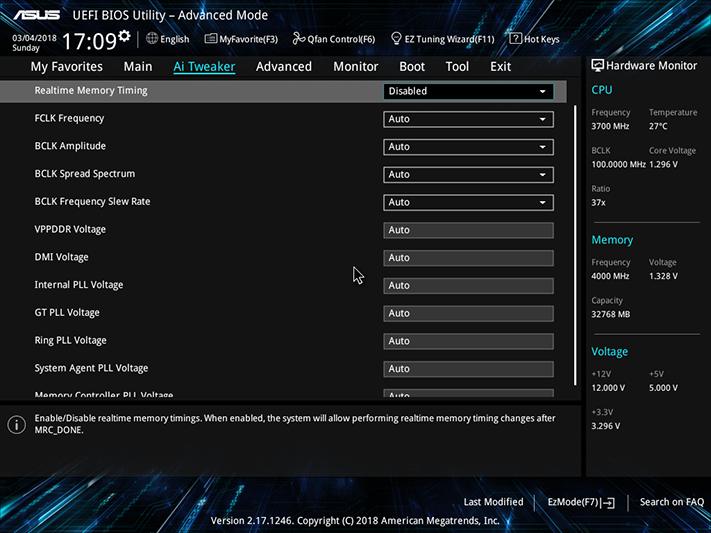Click the BCLK 100.0000 MHz value
The width and height of the screenshot is (711, 533).
click(x=618, y=164)
